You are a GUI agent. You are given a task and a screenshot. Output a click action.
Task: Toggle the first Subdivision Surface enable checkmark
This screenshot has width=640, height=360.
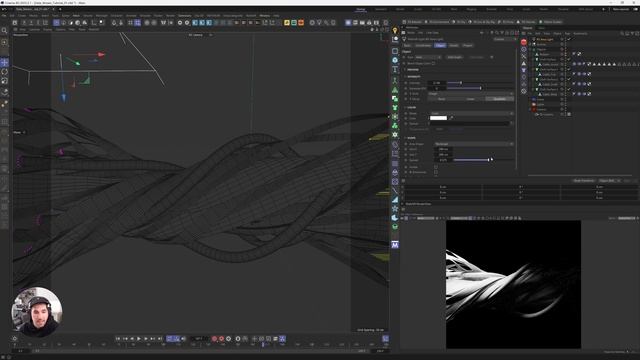[x=569, y=59]
